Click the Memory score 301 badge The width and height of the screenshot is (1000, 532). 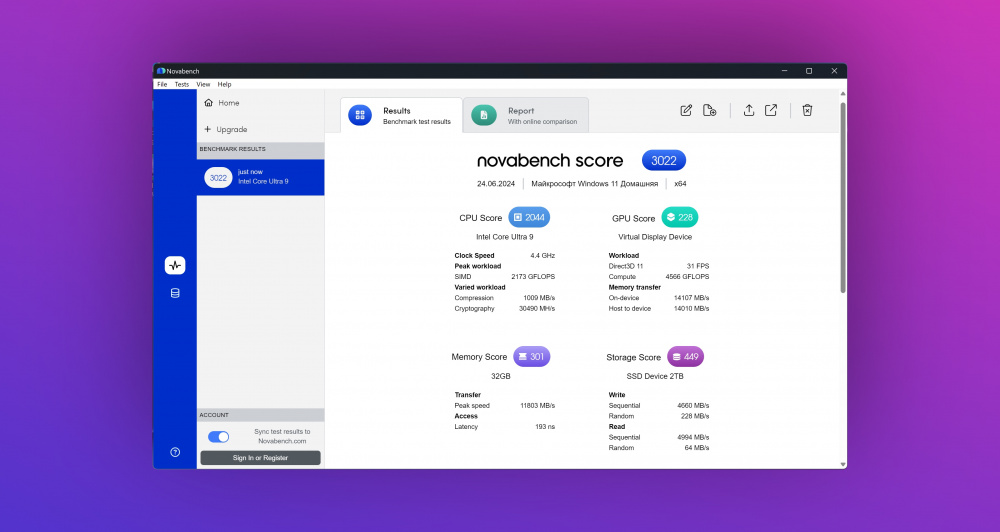click(531, 357)
